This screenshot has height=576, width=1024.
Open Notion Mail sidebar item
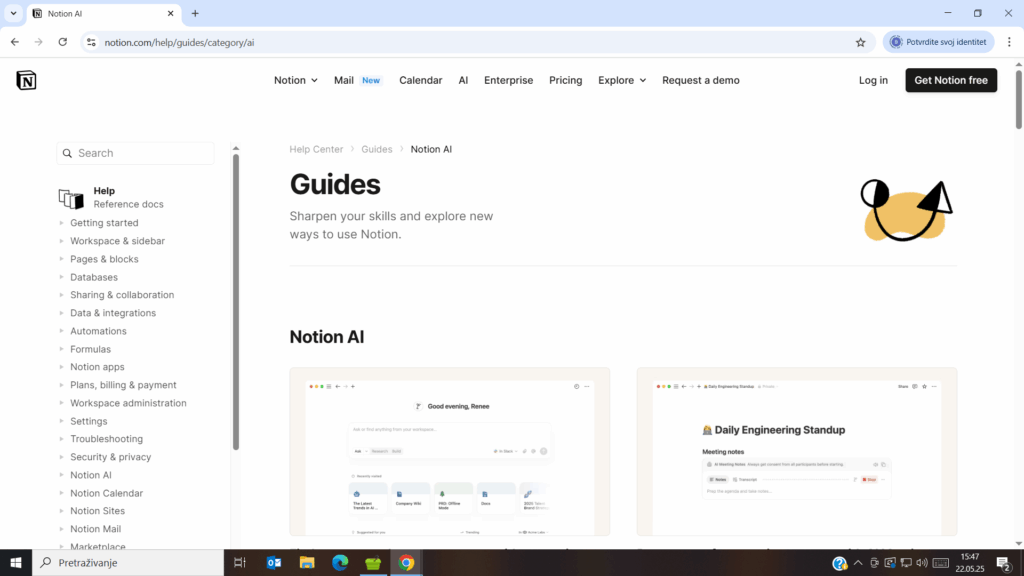[x=95, y=529]
